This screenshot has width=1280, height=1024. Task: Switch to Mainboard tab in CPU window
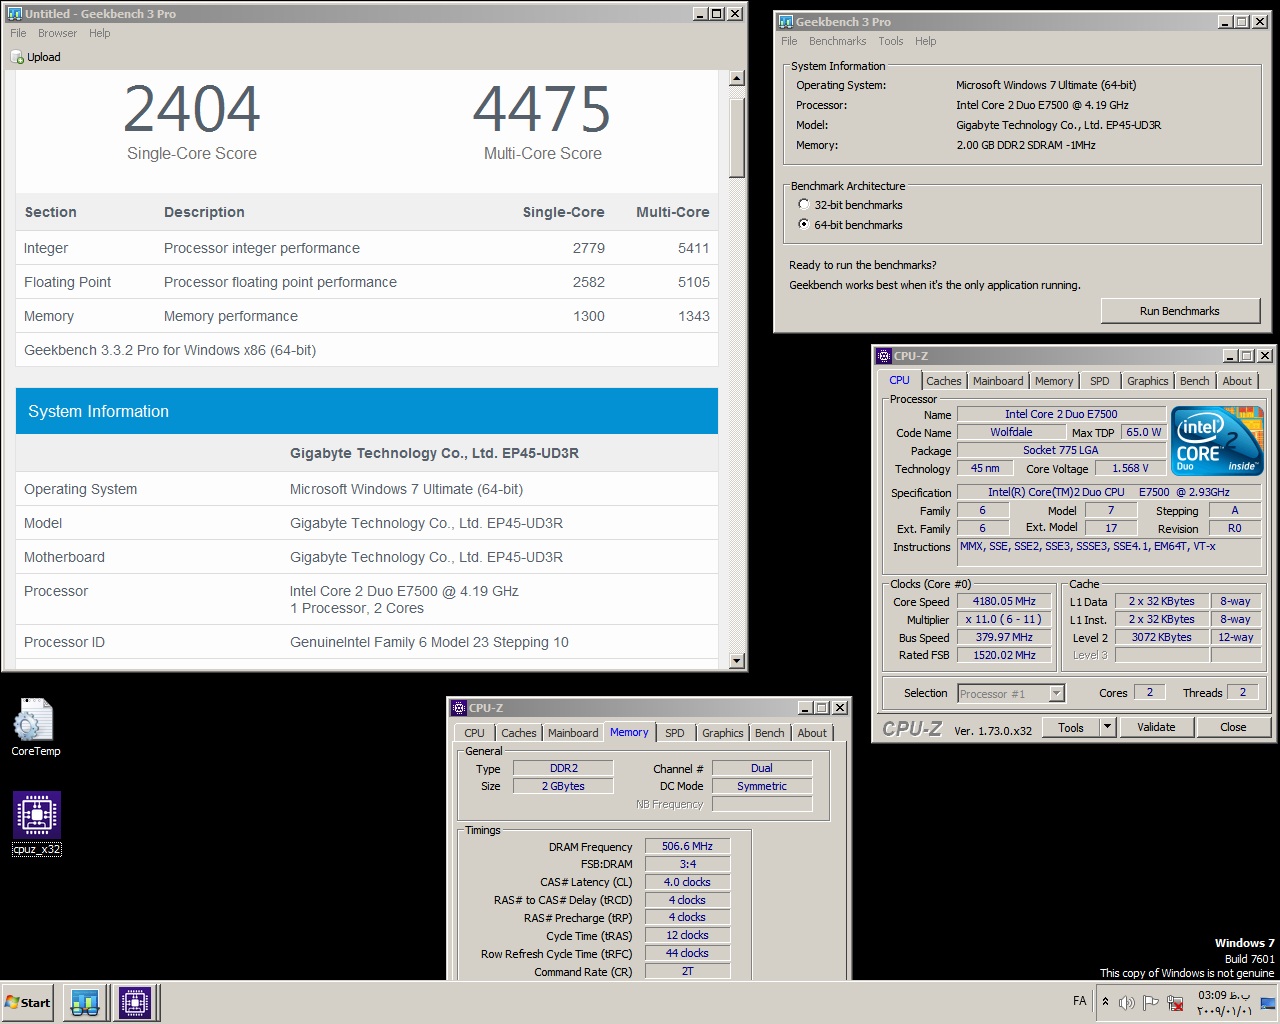(x=998, y=381)
